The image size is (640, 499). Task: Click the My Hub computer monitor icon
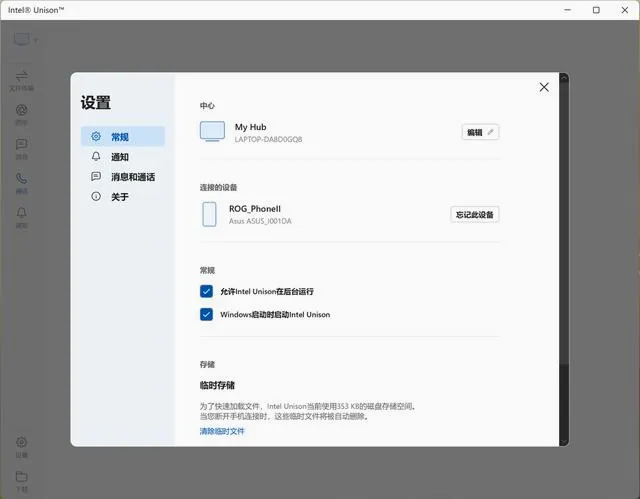pos(212,131)
